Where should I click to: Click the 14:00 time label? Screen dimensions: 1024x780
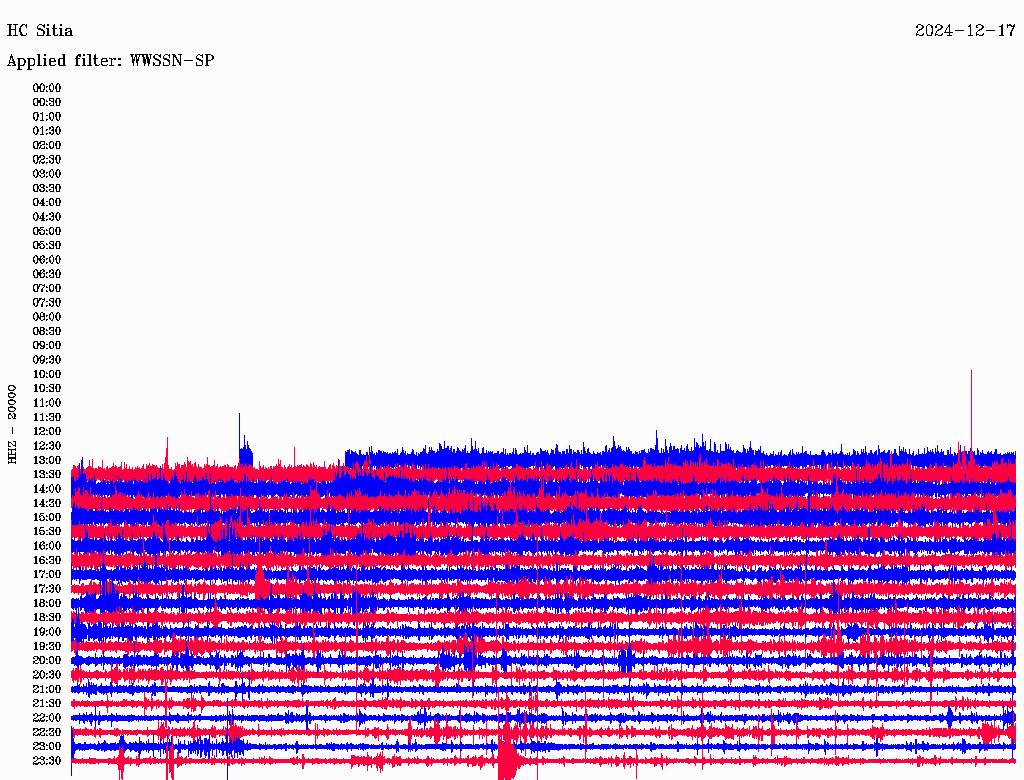click(47, 489)
